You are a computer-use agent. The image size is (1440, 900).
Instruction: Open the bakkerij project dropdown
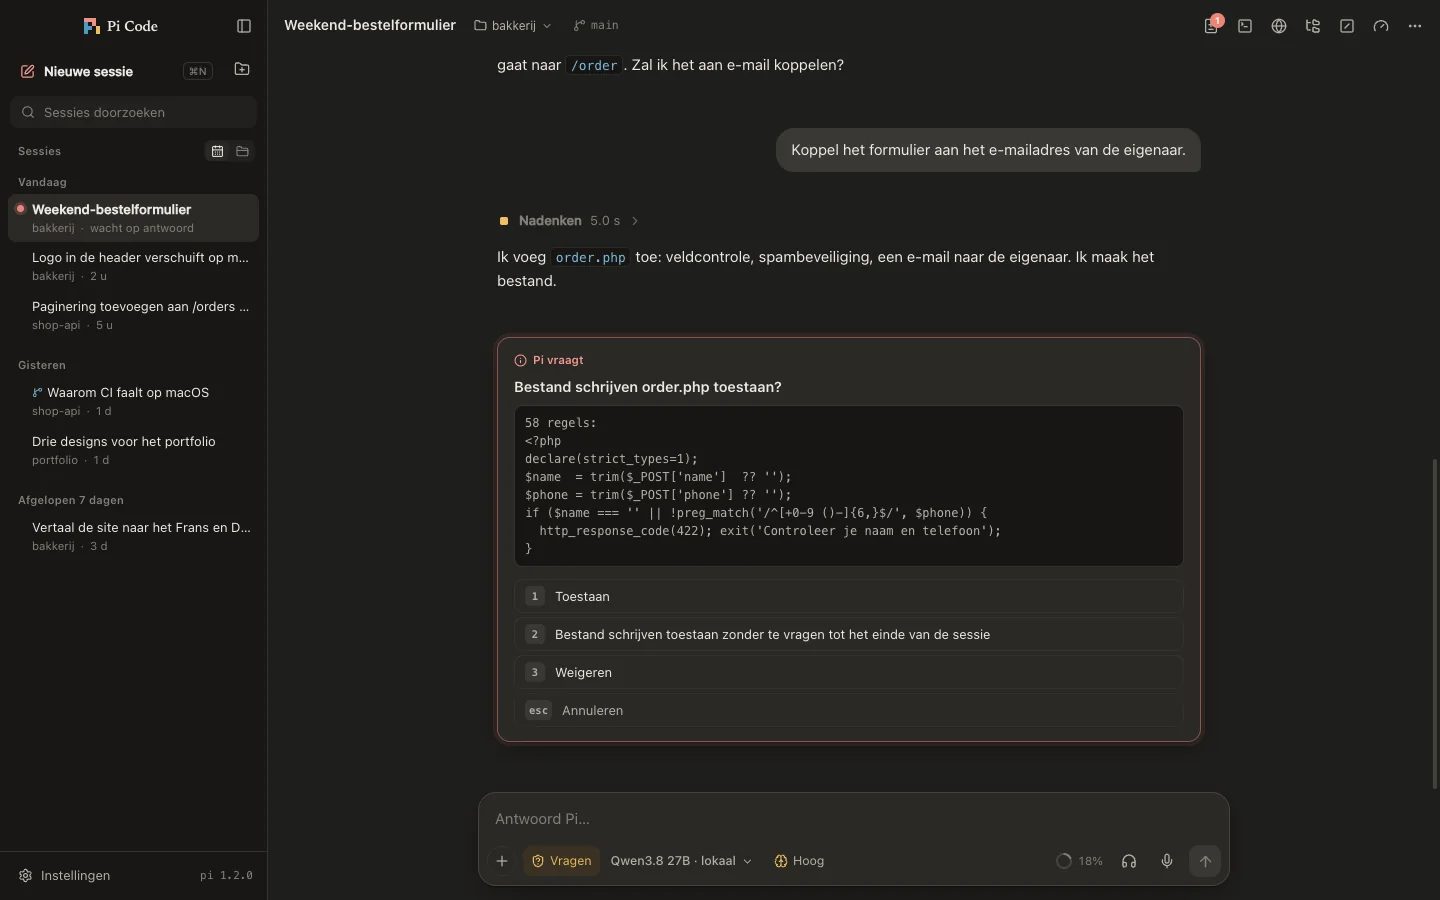click(x=512, y=25)
